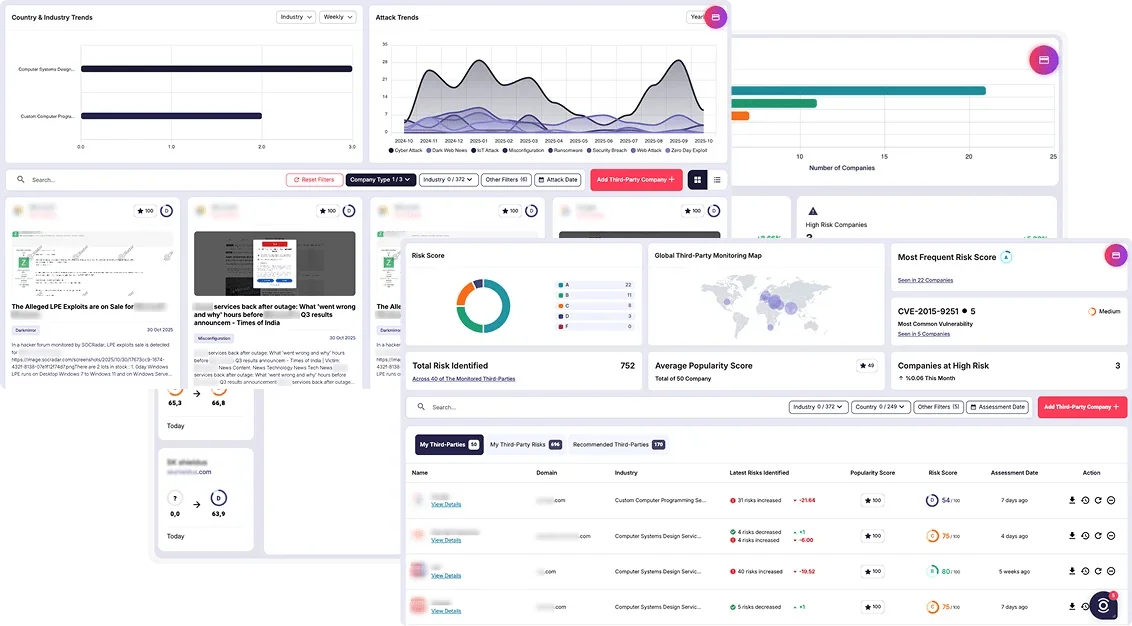Open the Seen in 22 Companies link

925,280
